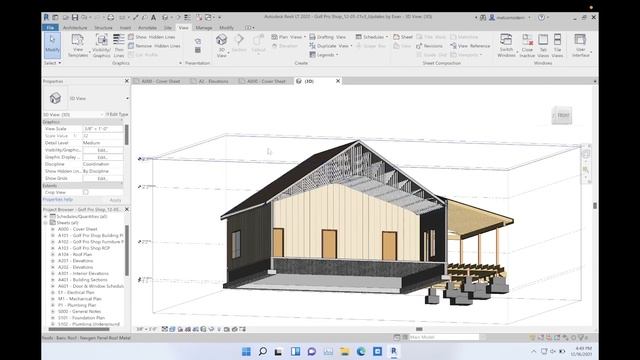Screen dimensions: 640x360
Task: Open Microsoft Edge from the taskbar
Action: [x=361, y=351]
